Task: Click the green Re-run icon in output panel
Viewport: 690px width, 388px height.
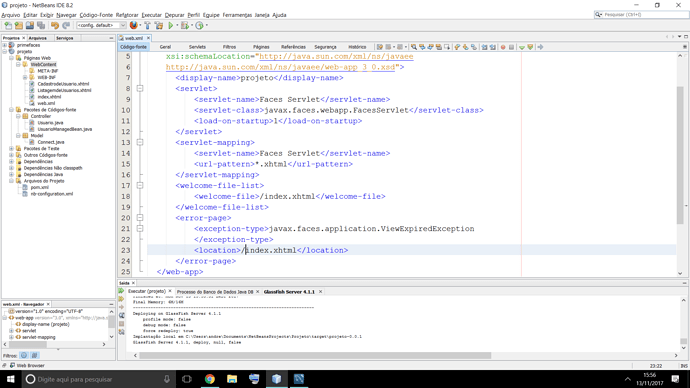Action: point(121,291)
